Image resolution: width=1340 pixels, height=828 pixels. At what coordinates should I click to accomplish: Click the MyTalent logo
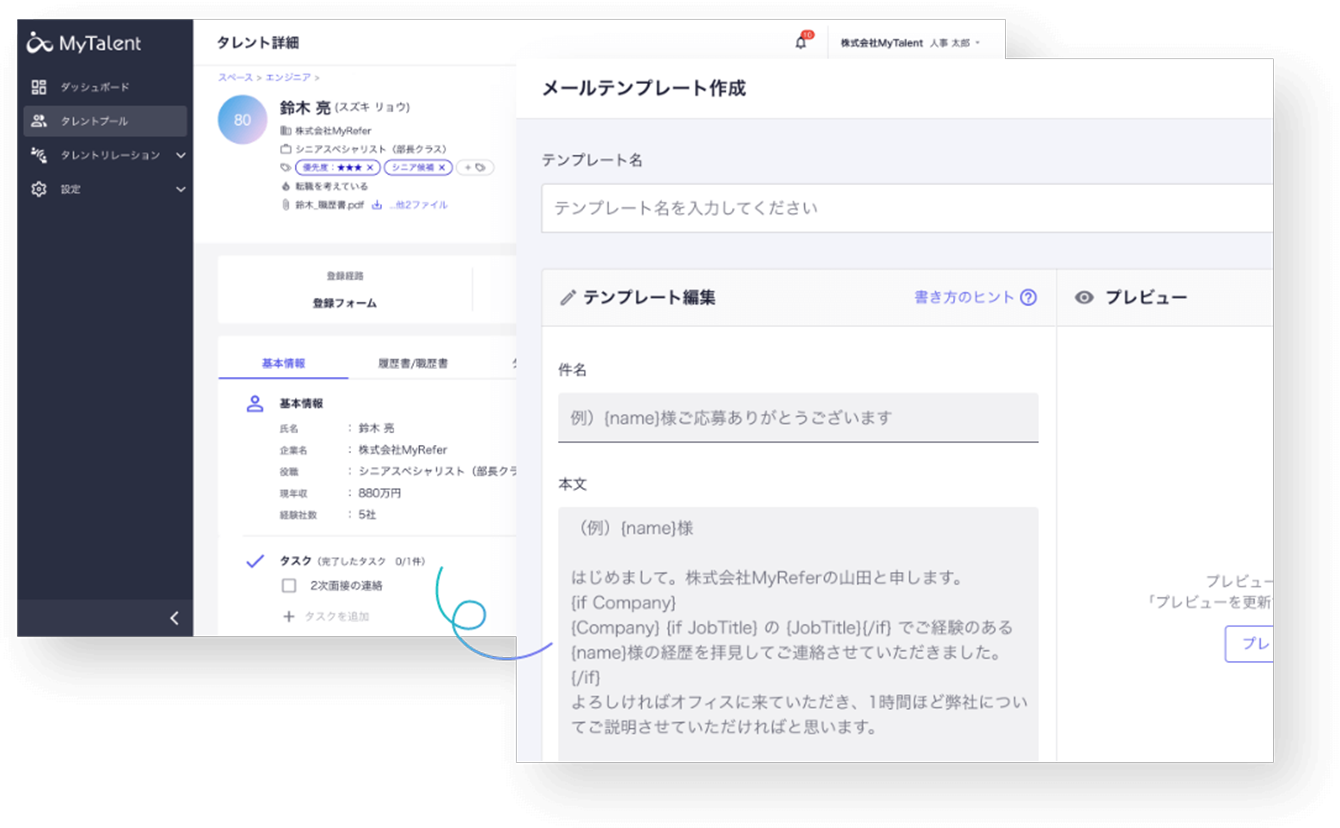pyautogui.click(x=84, y=43)
